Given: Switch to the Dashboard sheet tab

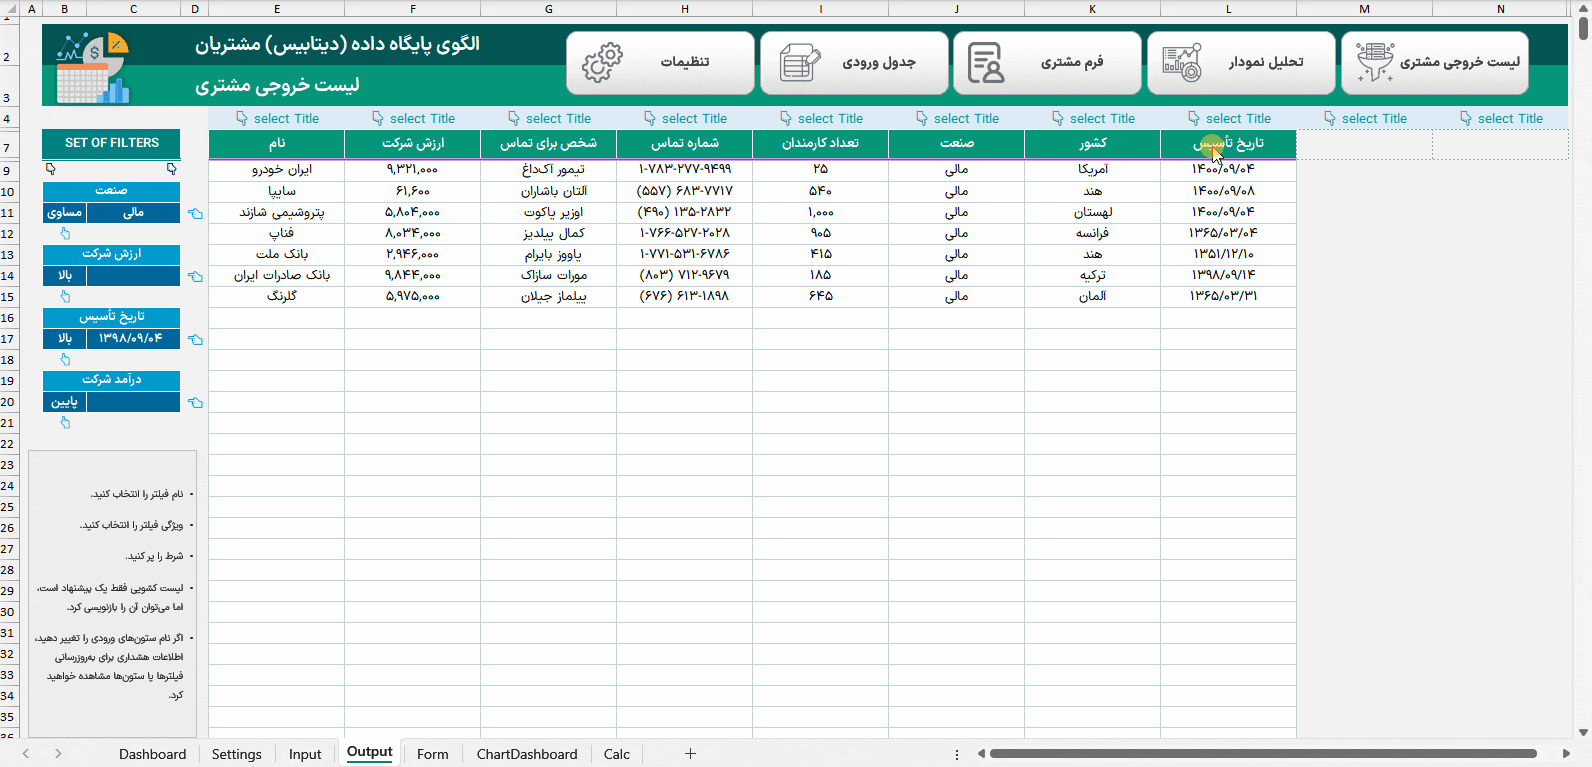Looking at the screenshot, I should [x=152, y=754].
